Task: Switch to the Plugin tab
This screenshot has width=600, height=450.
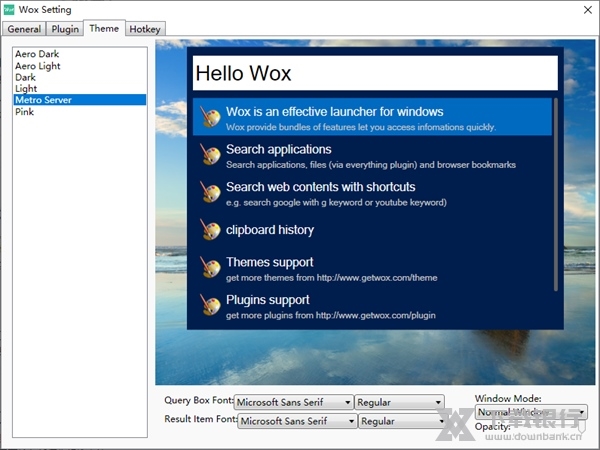Action: 65,29
